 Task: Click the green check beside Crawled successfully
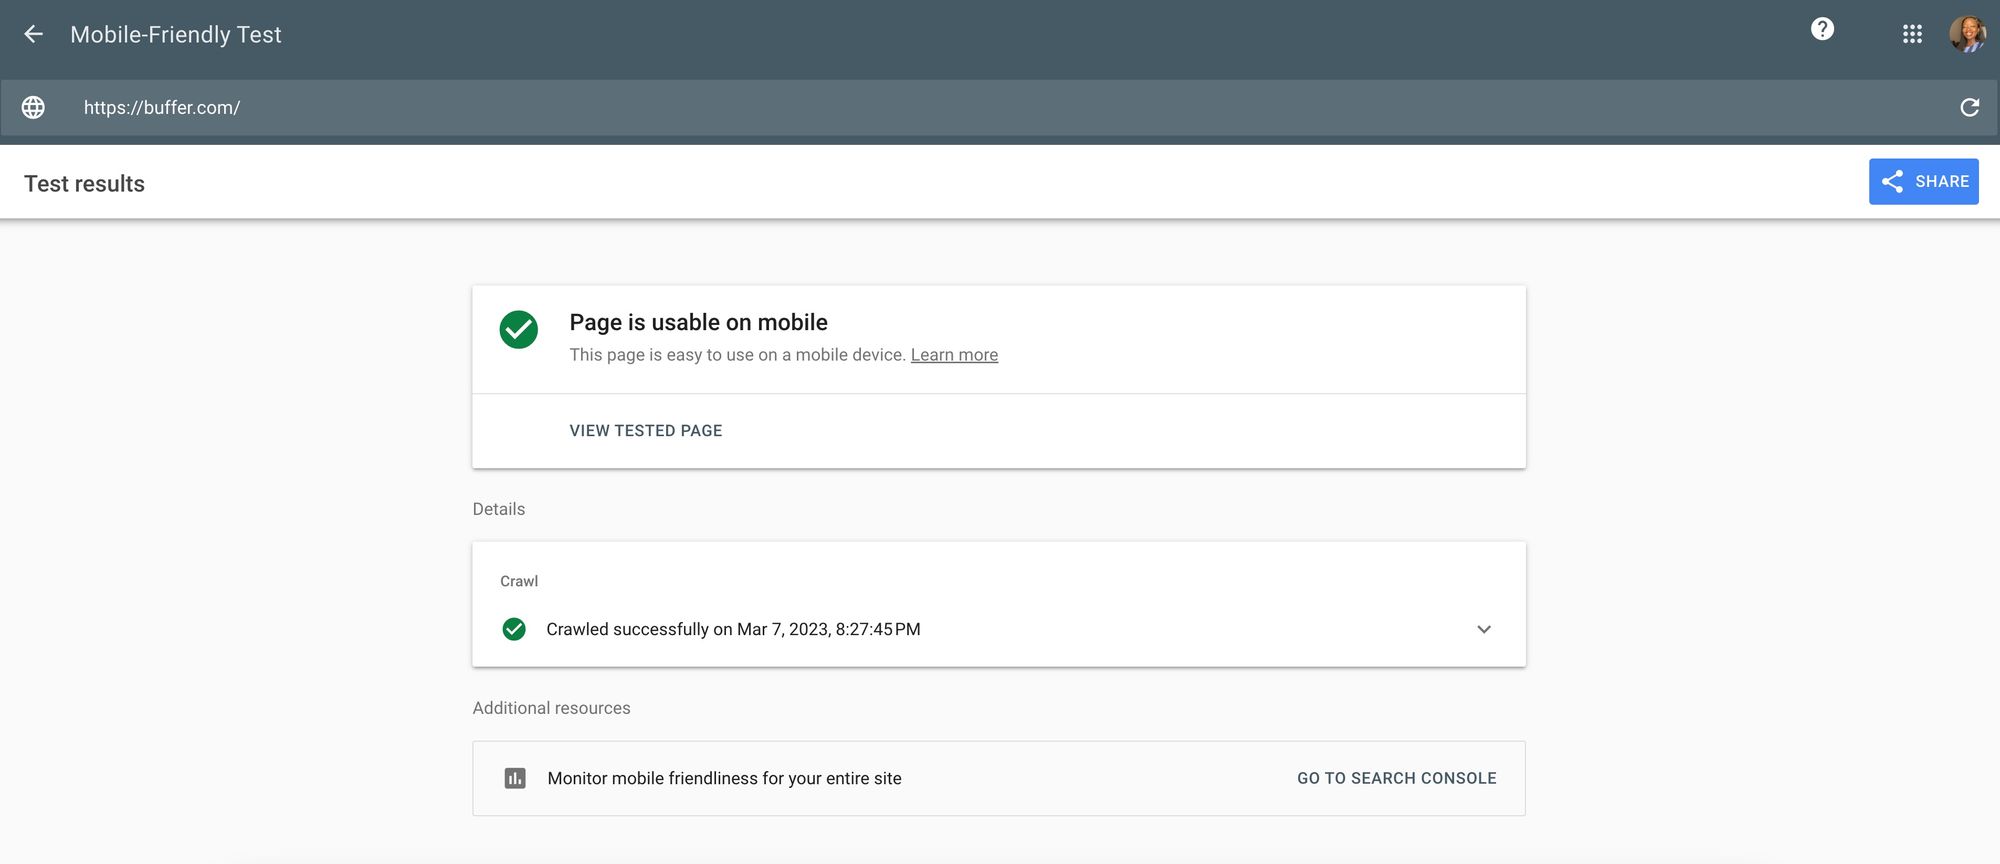(514, 629)
